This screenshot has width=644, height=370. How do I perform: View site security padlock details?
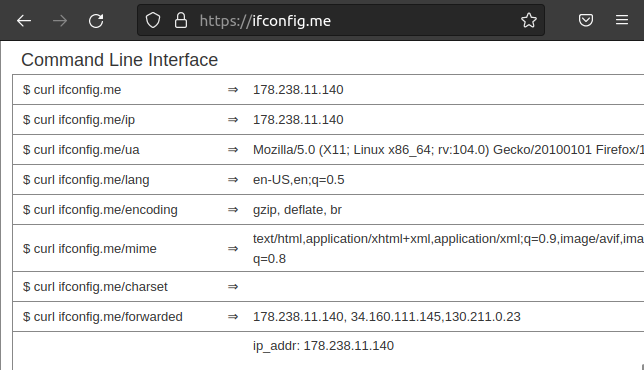coord(181,20)
